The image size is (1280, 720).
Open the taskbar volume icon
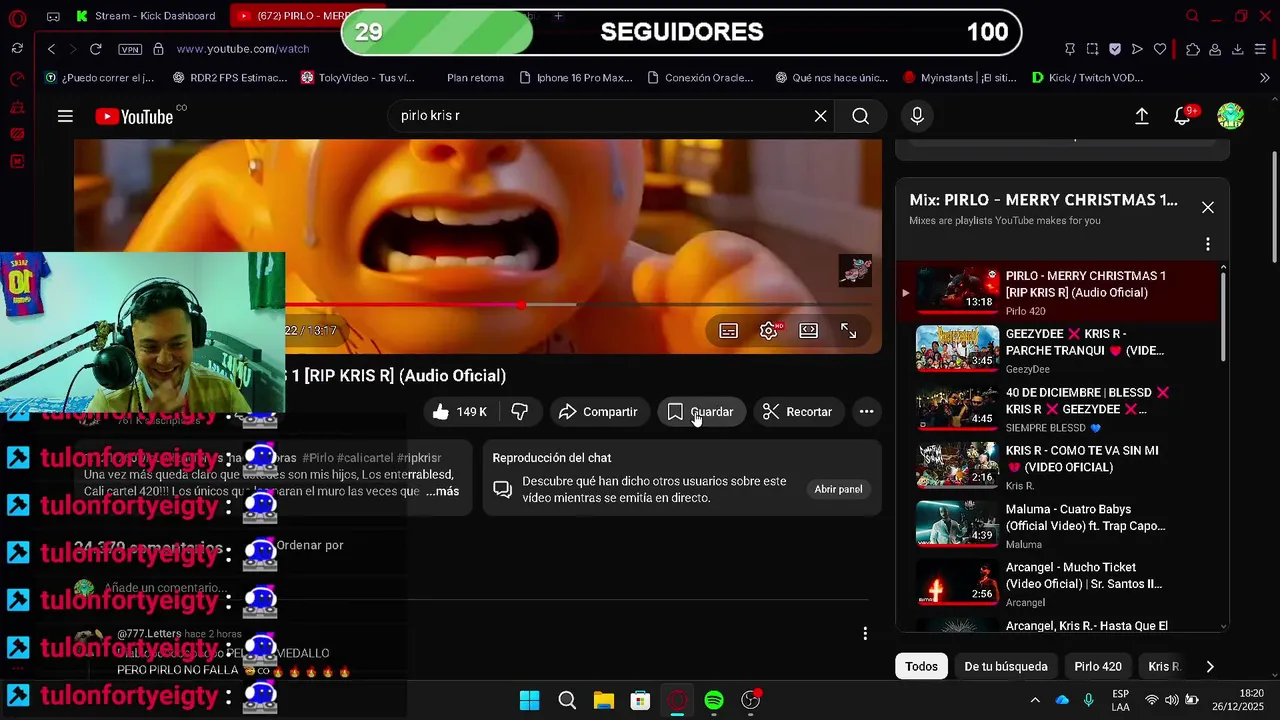pos(1171,700)
